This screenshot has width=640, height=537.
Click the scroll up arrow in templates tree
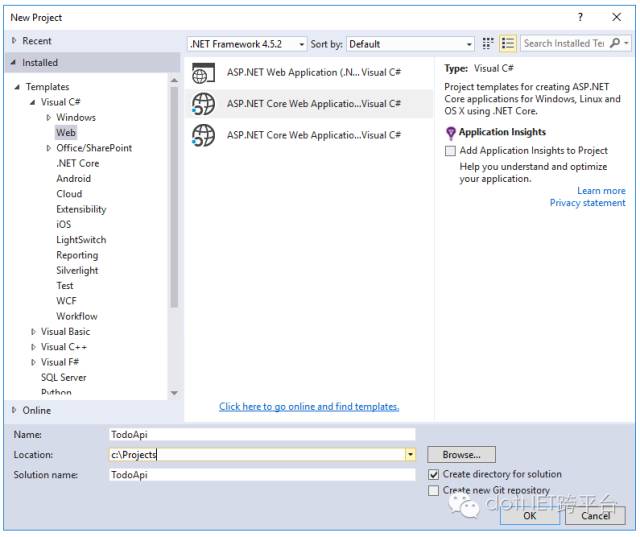(174, 80)
